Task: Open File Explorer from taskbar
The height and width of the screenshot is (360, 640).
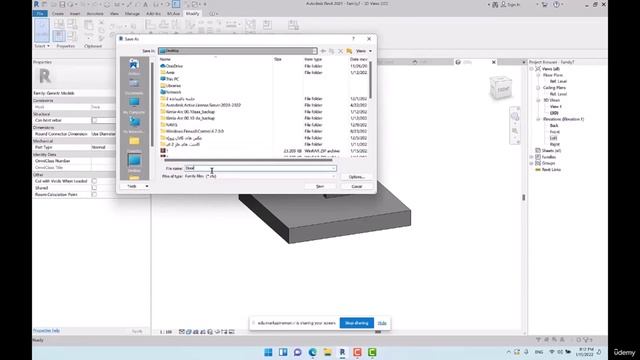Action: tap(327, 352)
